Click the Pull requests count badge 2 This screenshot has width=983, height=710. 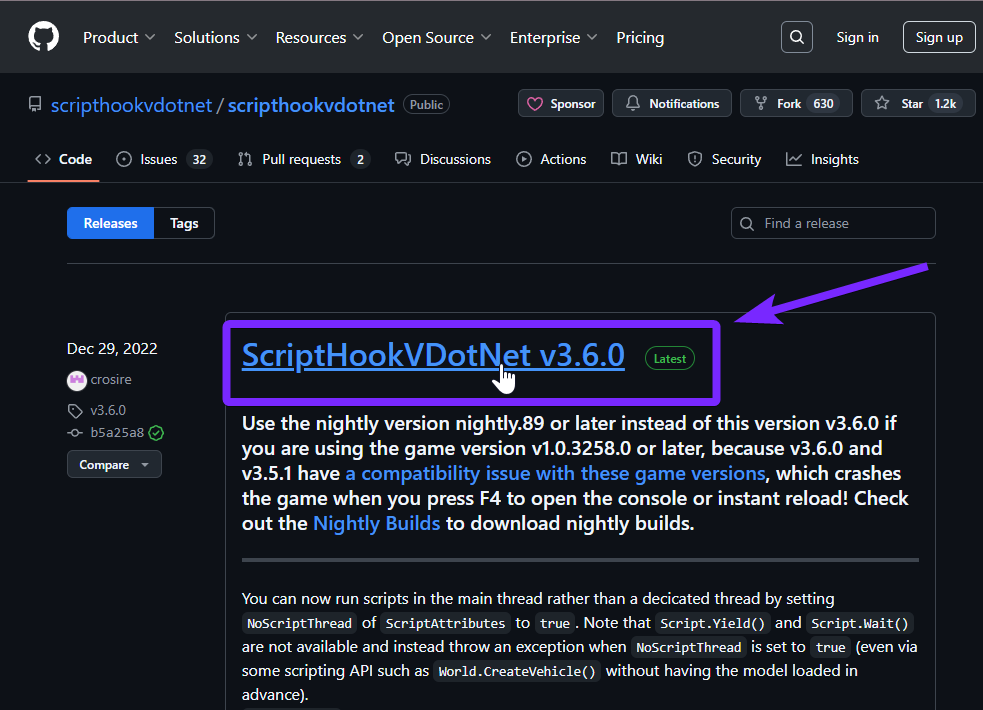point(360,160)
